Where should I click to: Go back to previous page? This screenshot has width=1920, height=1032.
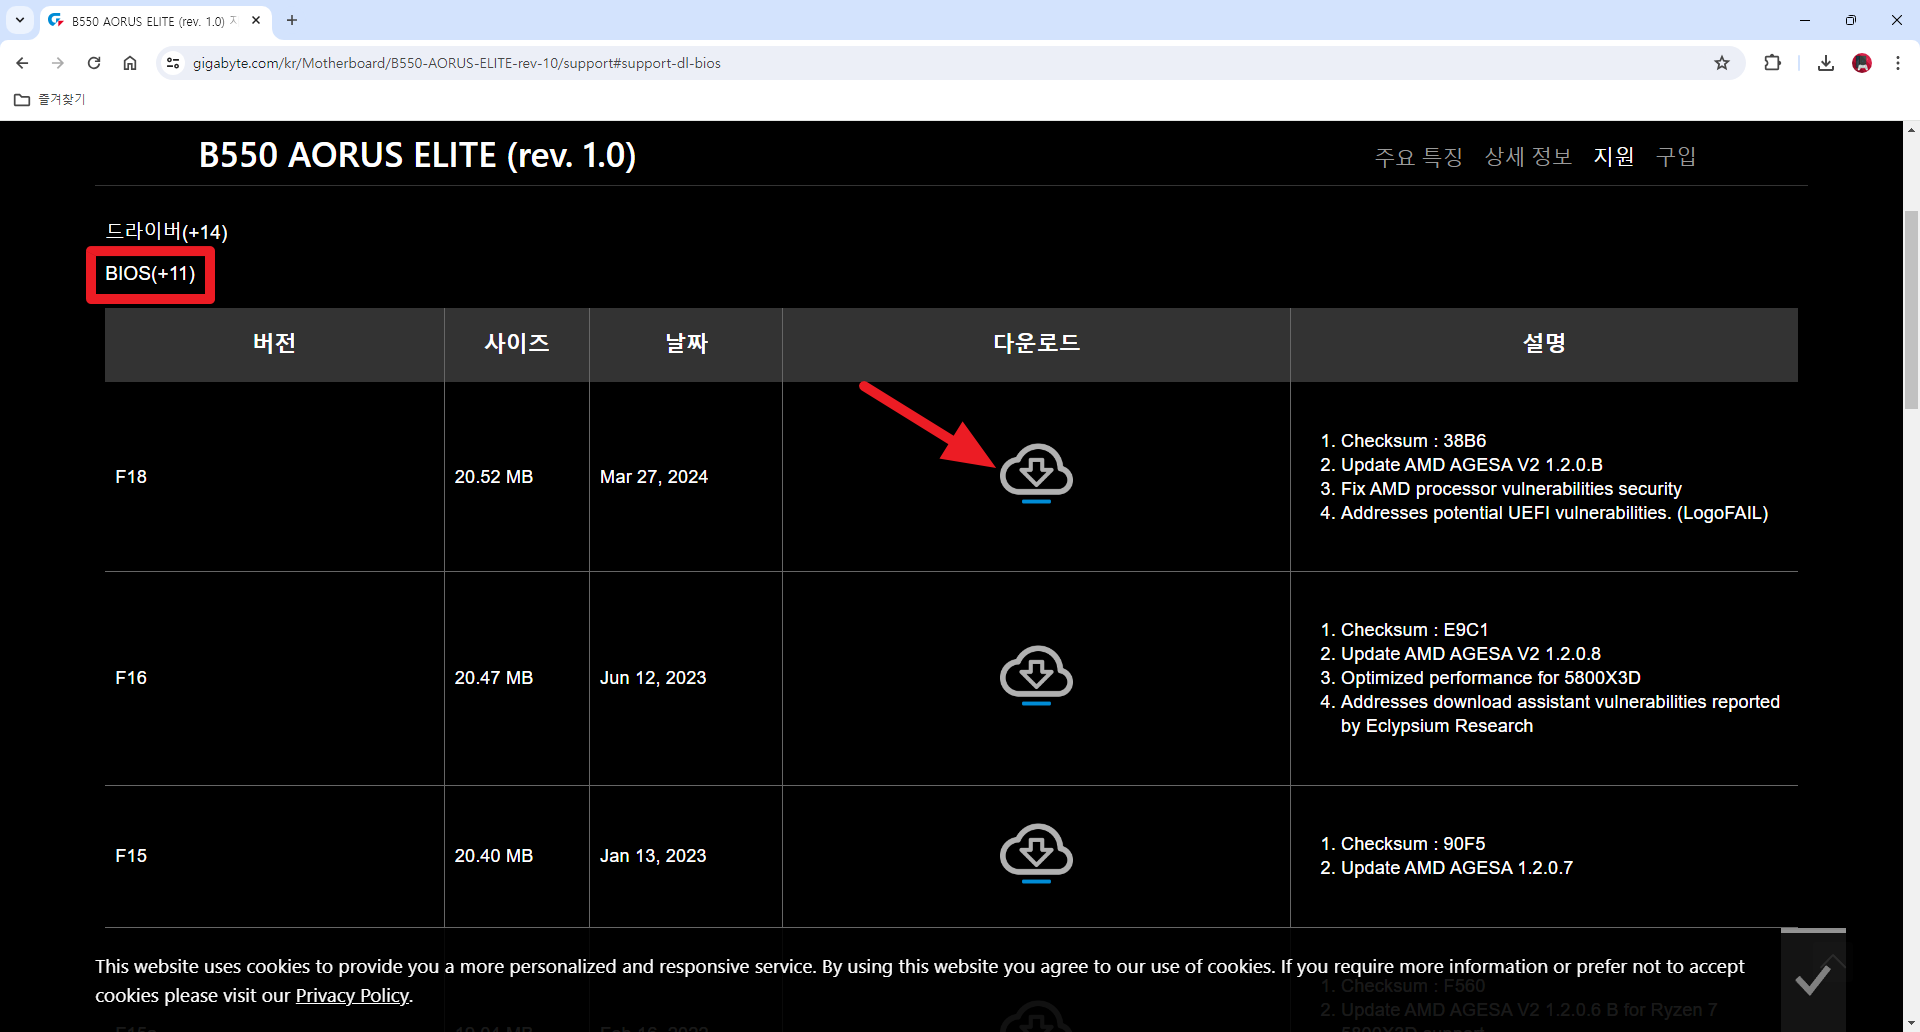pos(22,63)
